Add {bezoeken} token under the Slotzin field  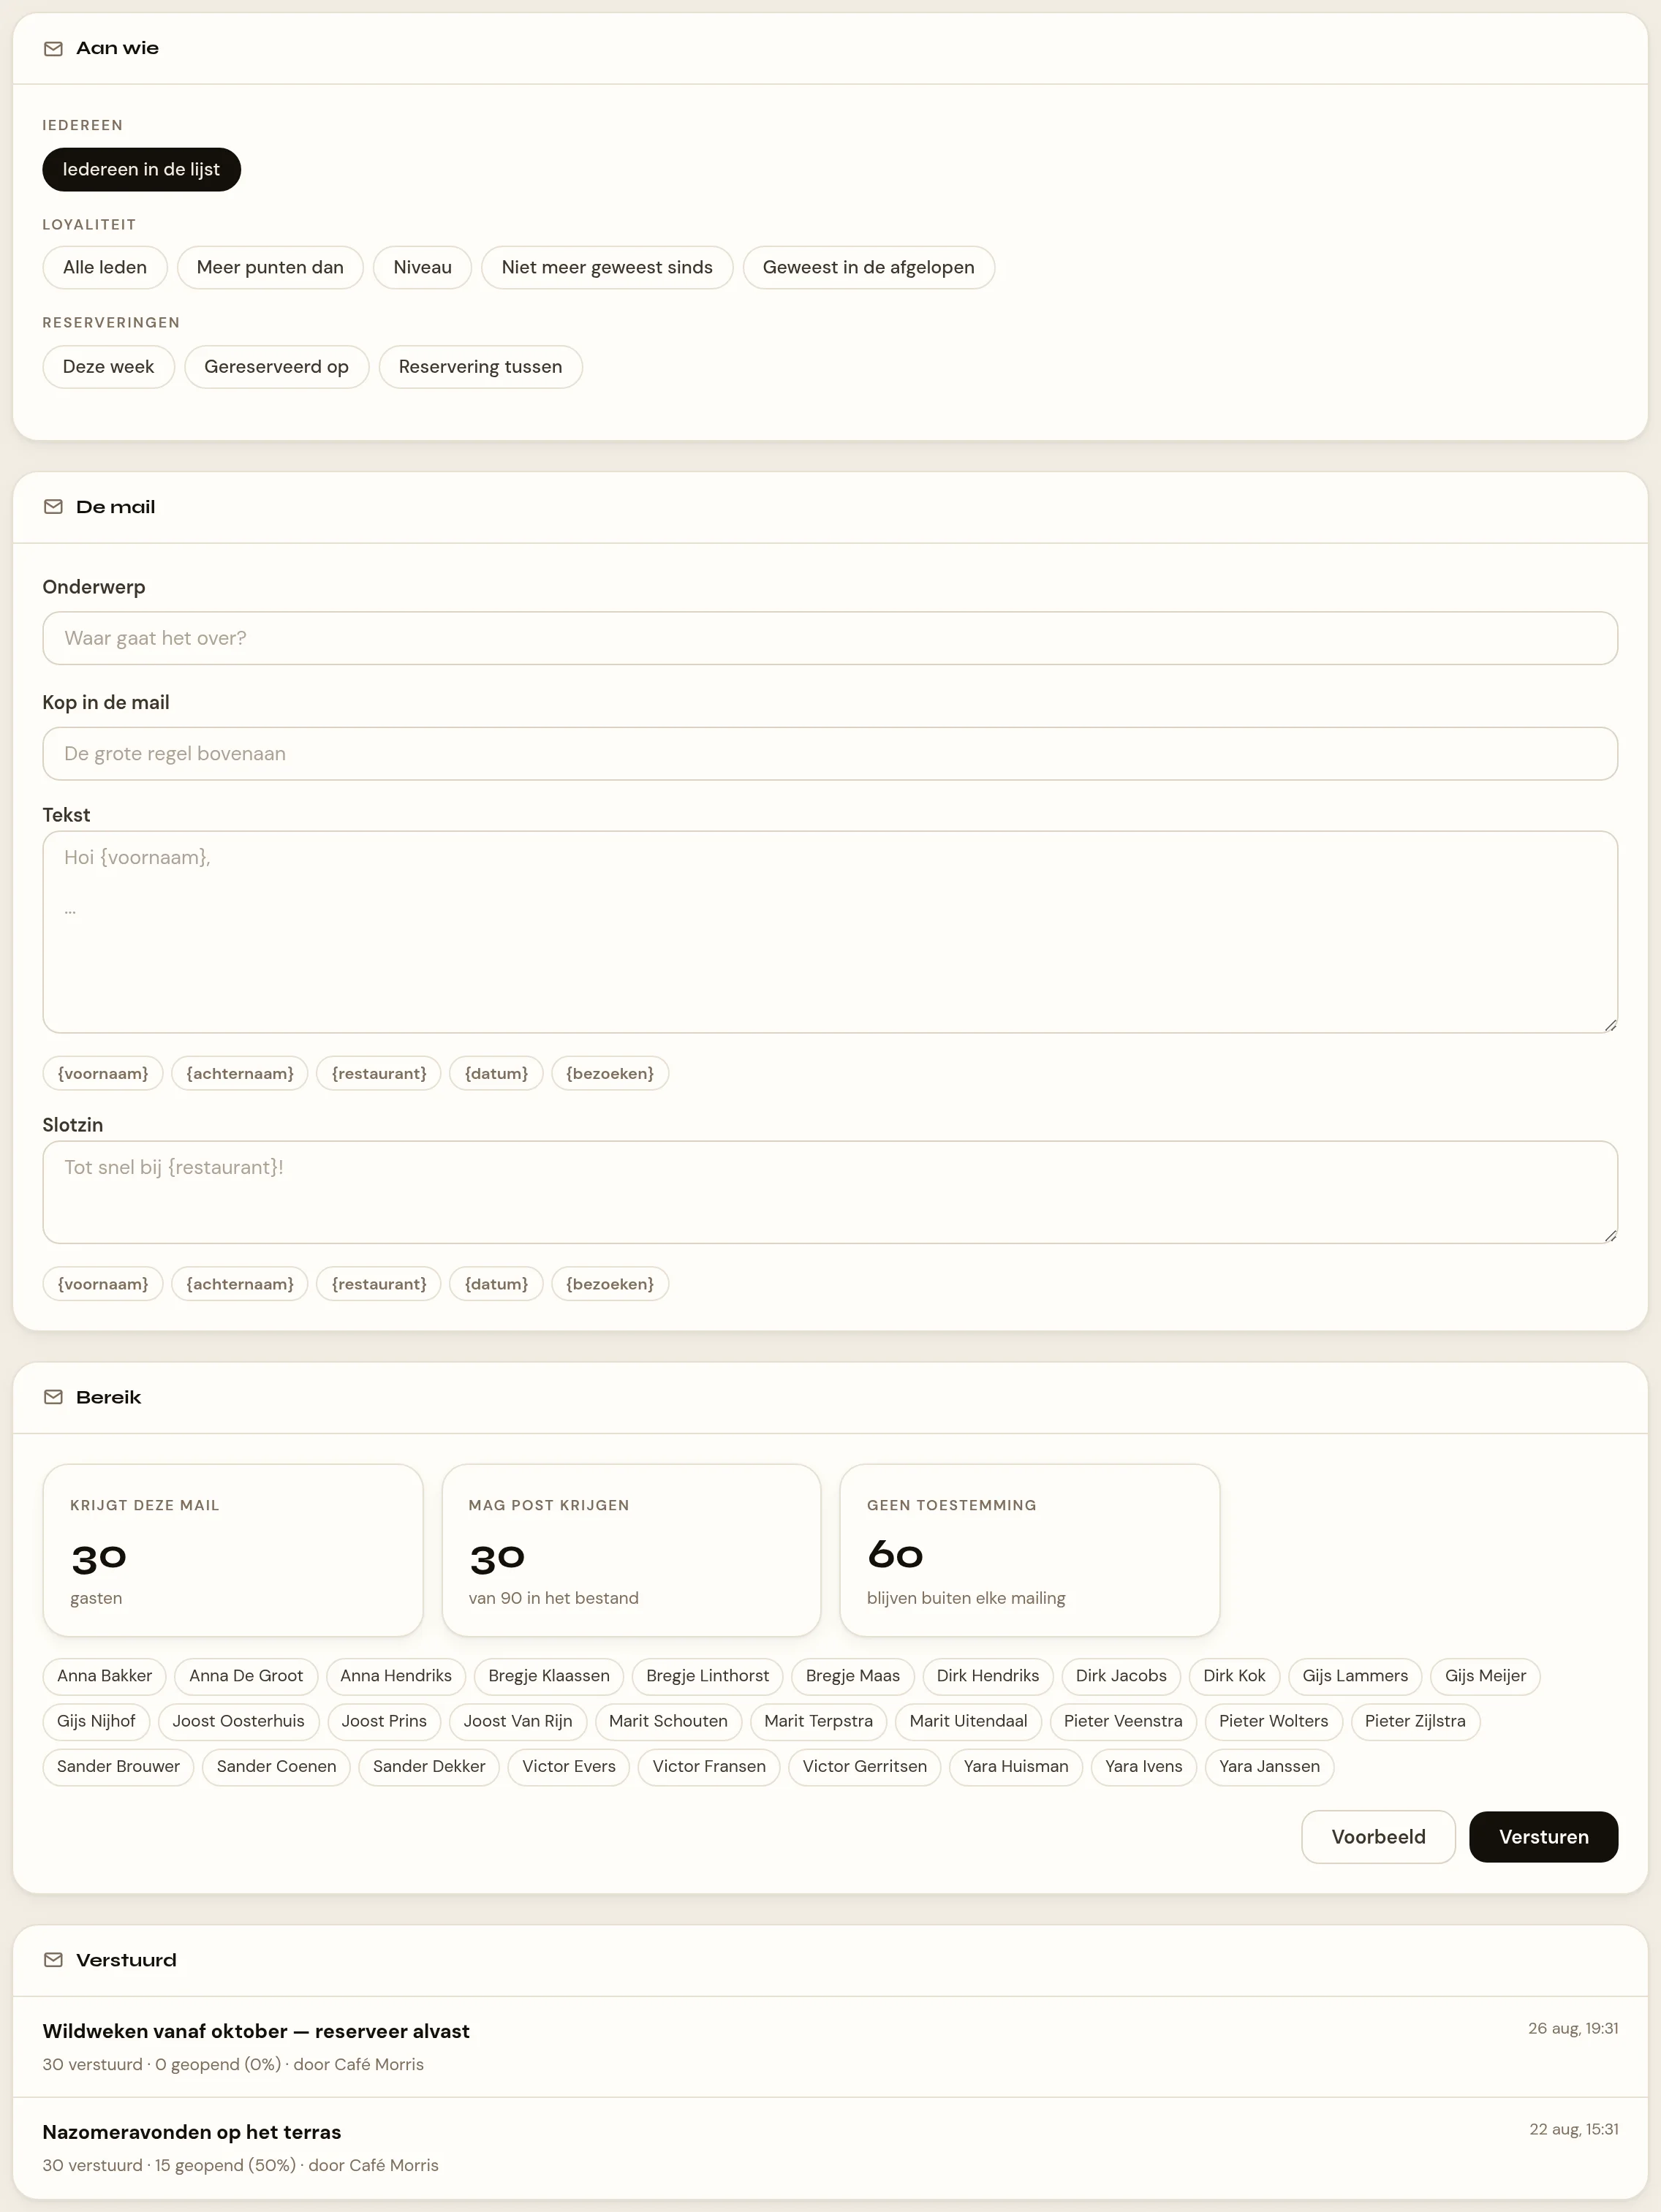pos(610,1284)
